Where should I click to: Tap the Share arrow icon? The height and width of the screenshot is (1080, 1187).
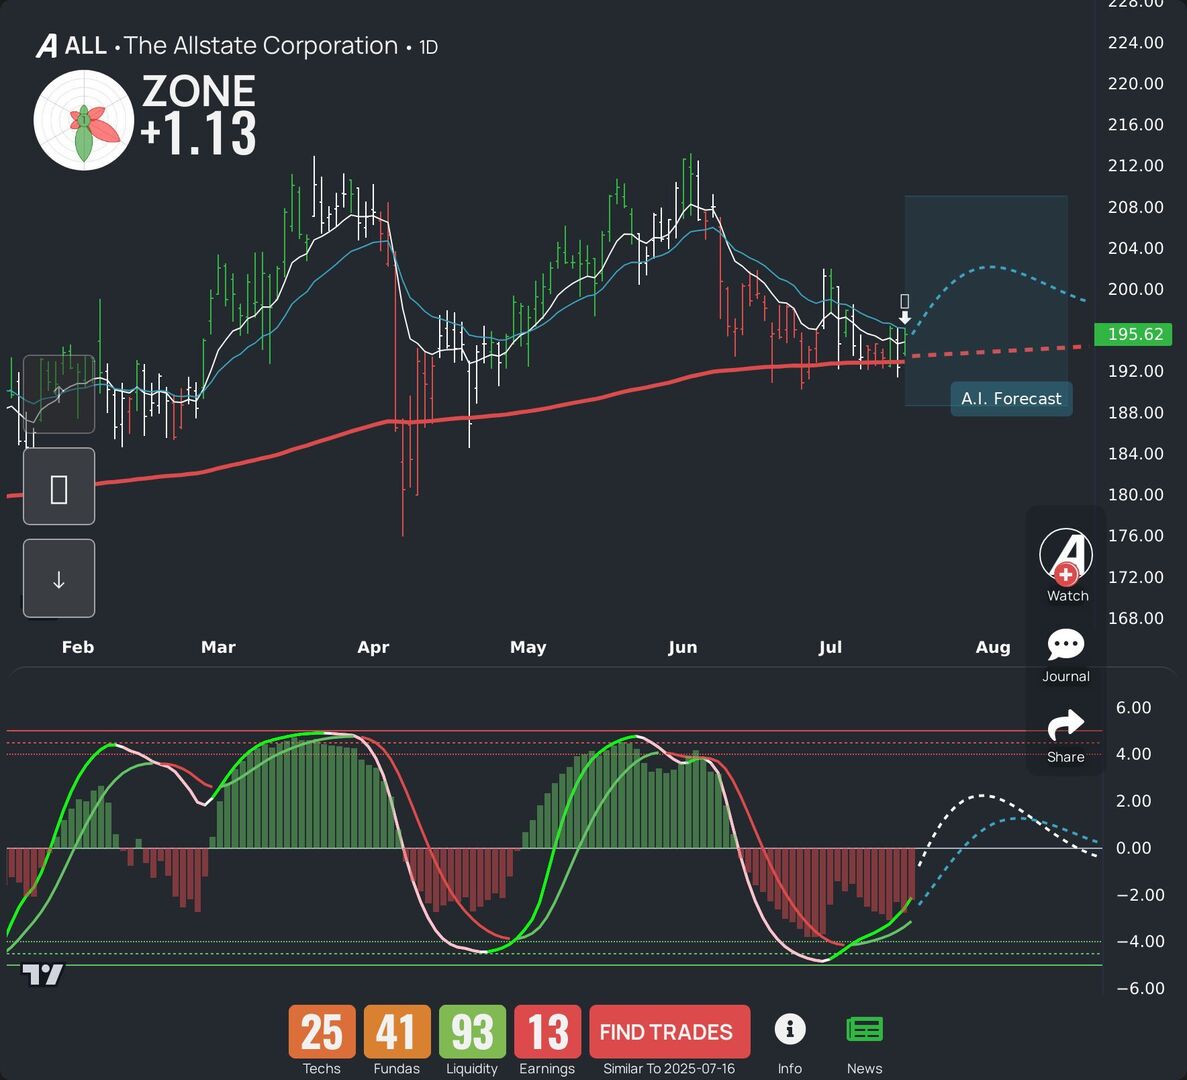tap(1065, 725)
